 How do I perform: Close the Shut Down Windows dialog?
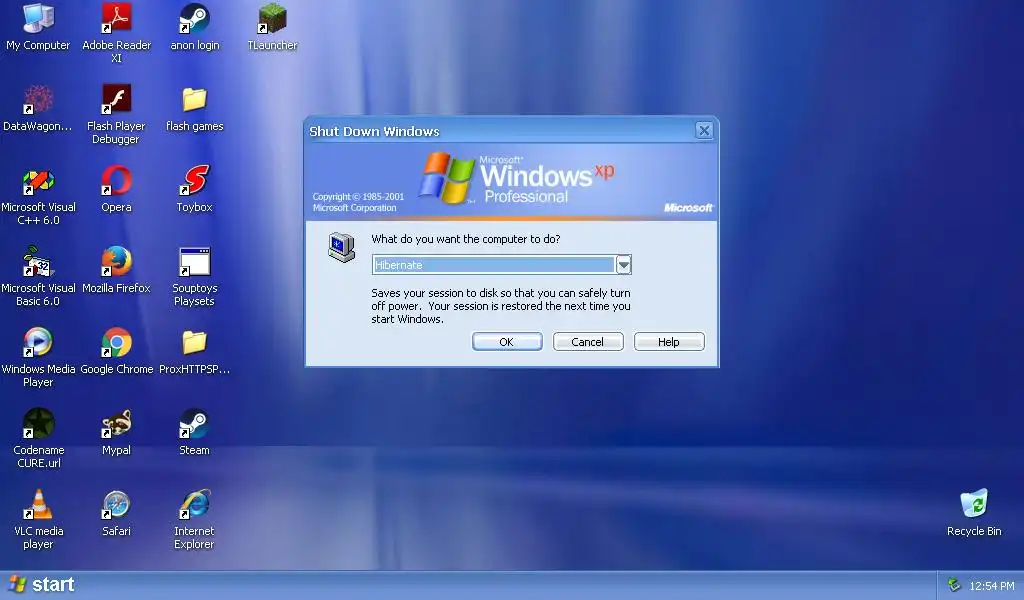pos(704,131)
